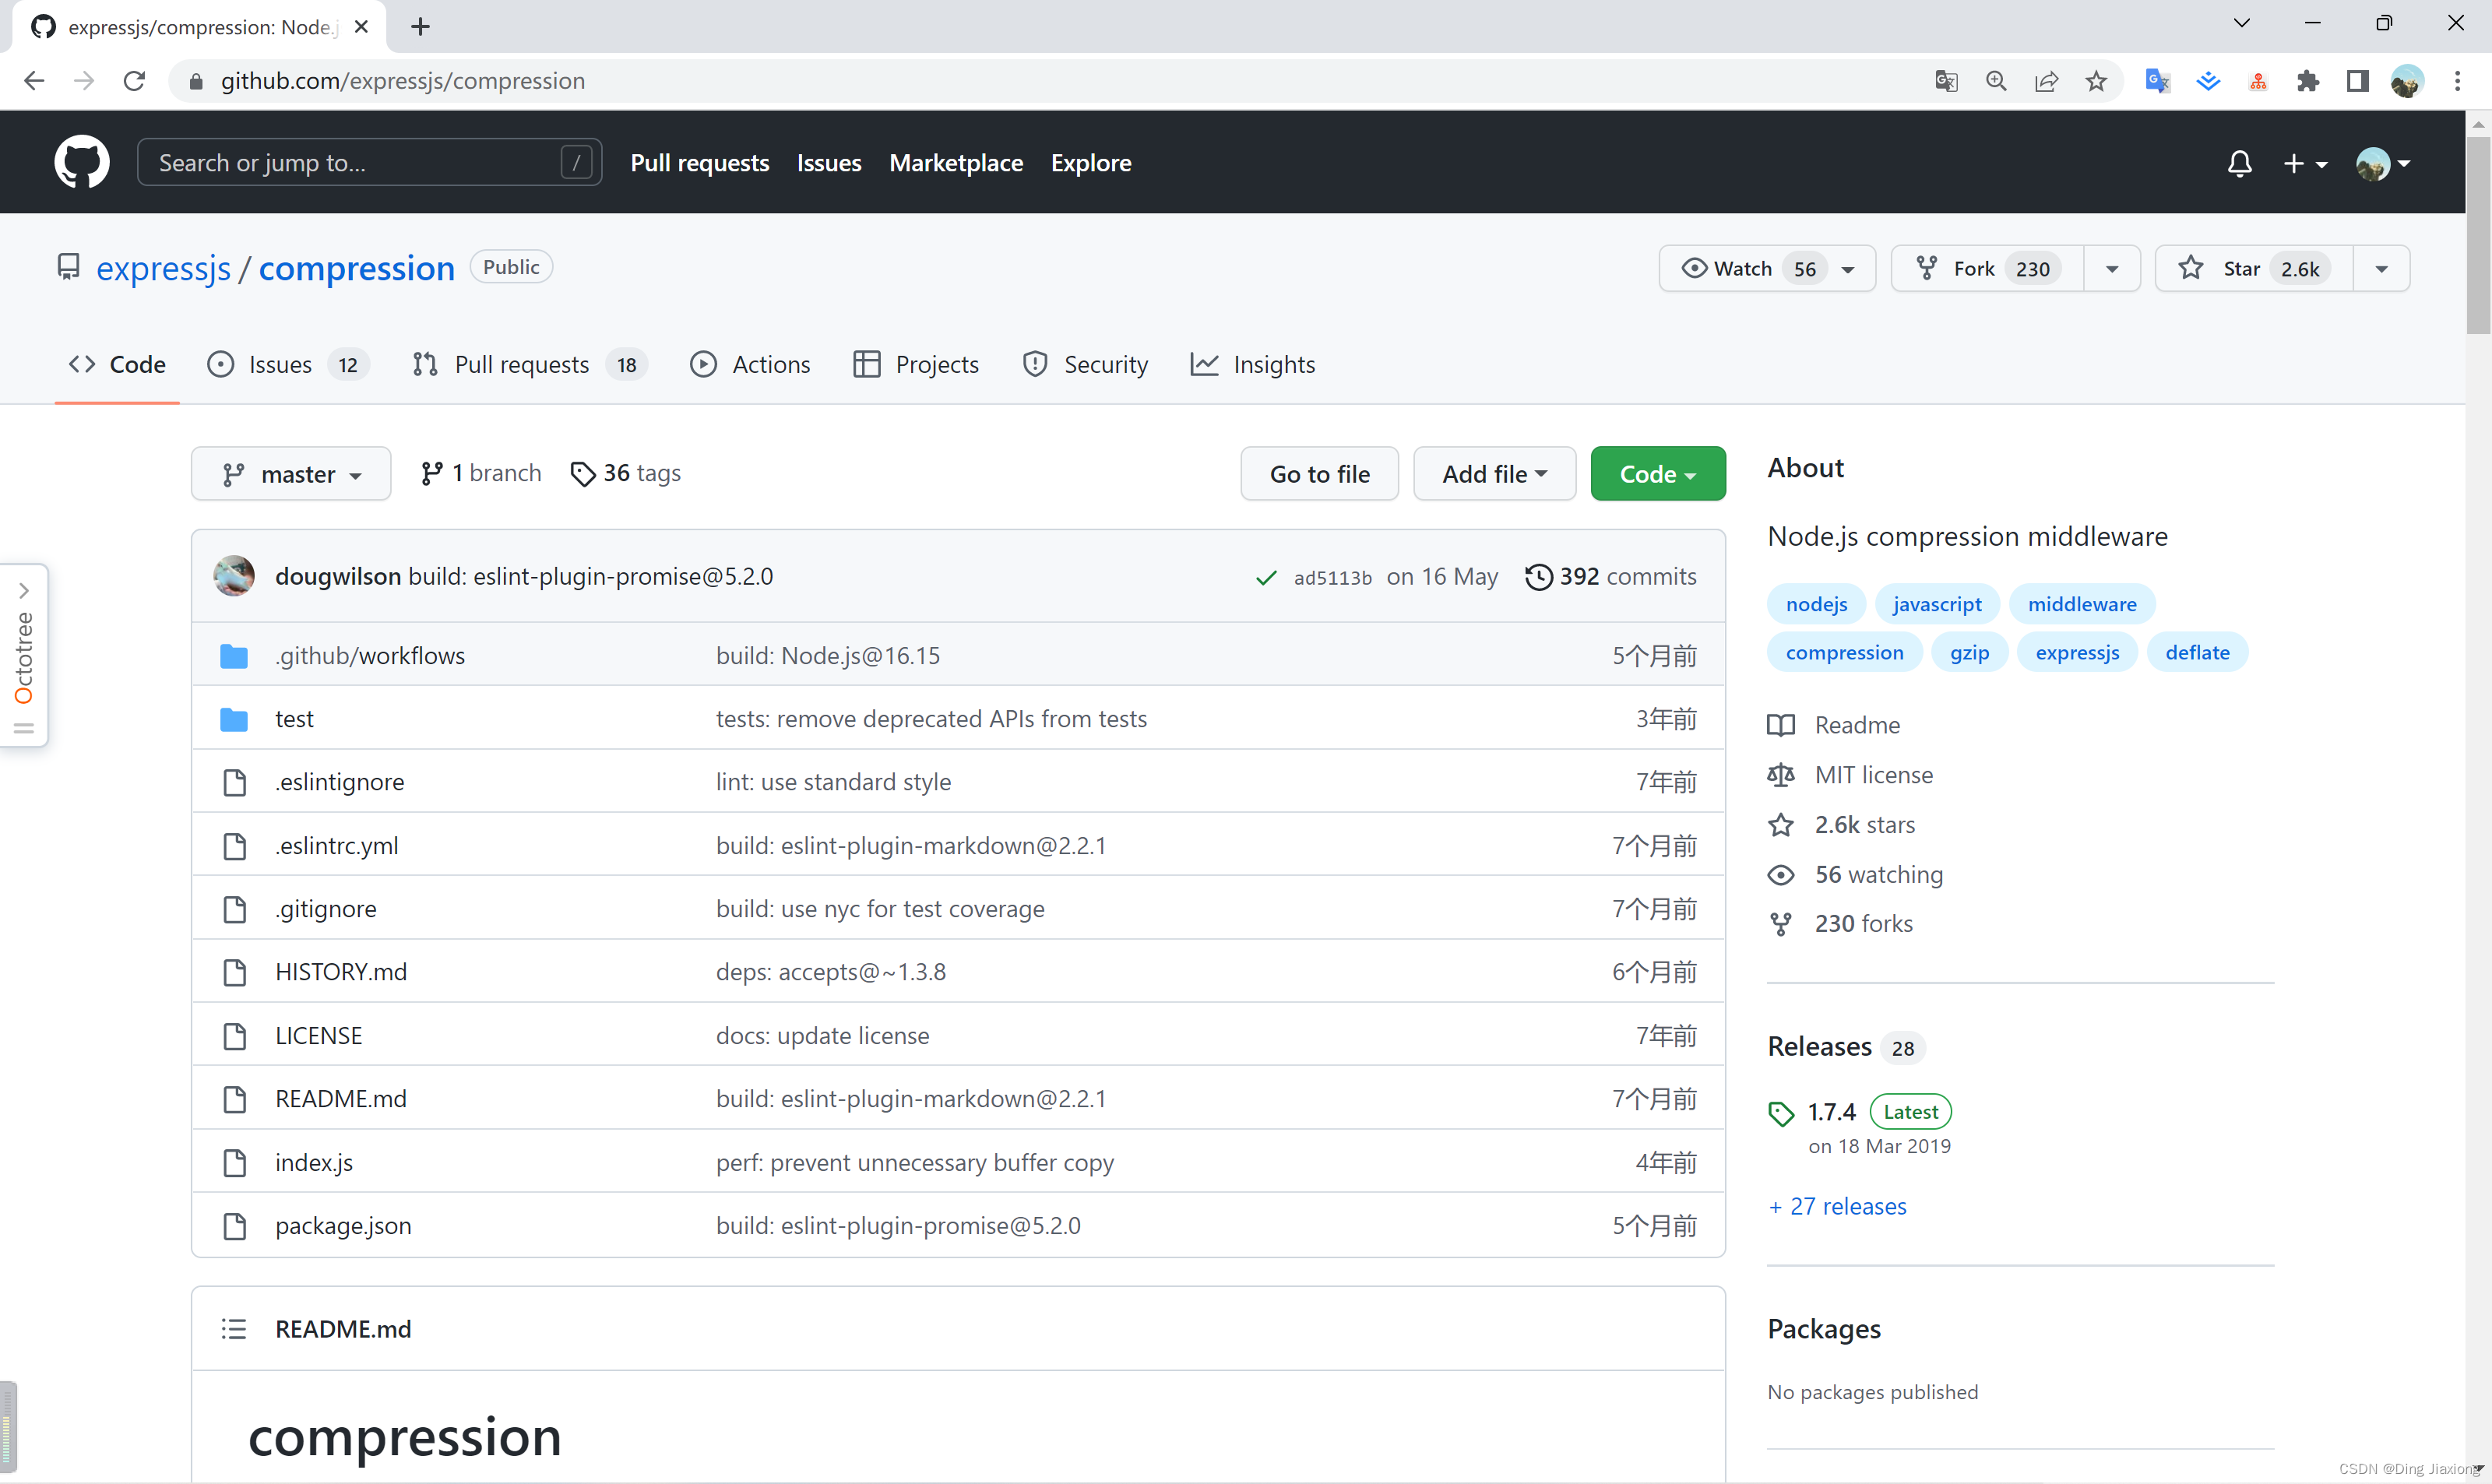View the 36 tags link
The width and height of the screenshot is (2492, 1484).
(625, 473)
